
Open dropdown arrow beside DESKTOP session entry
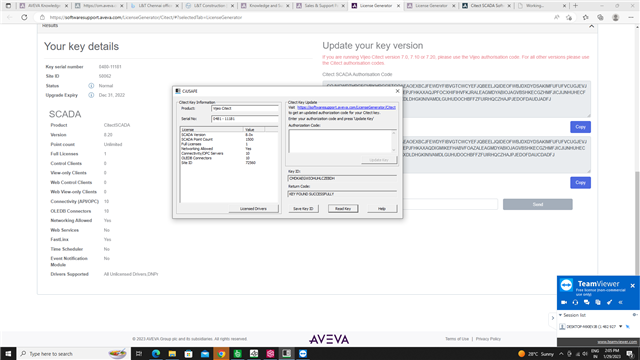pyautogui.click(x=621, y=327)
